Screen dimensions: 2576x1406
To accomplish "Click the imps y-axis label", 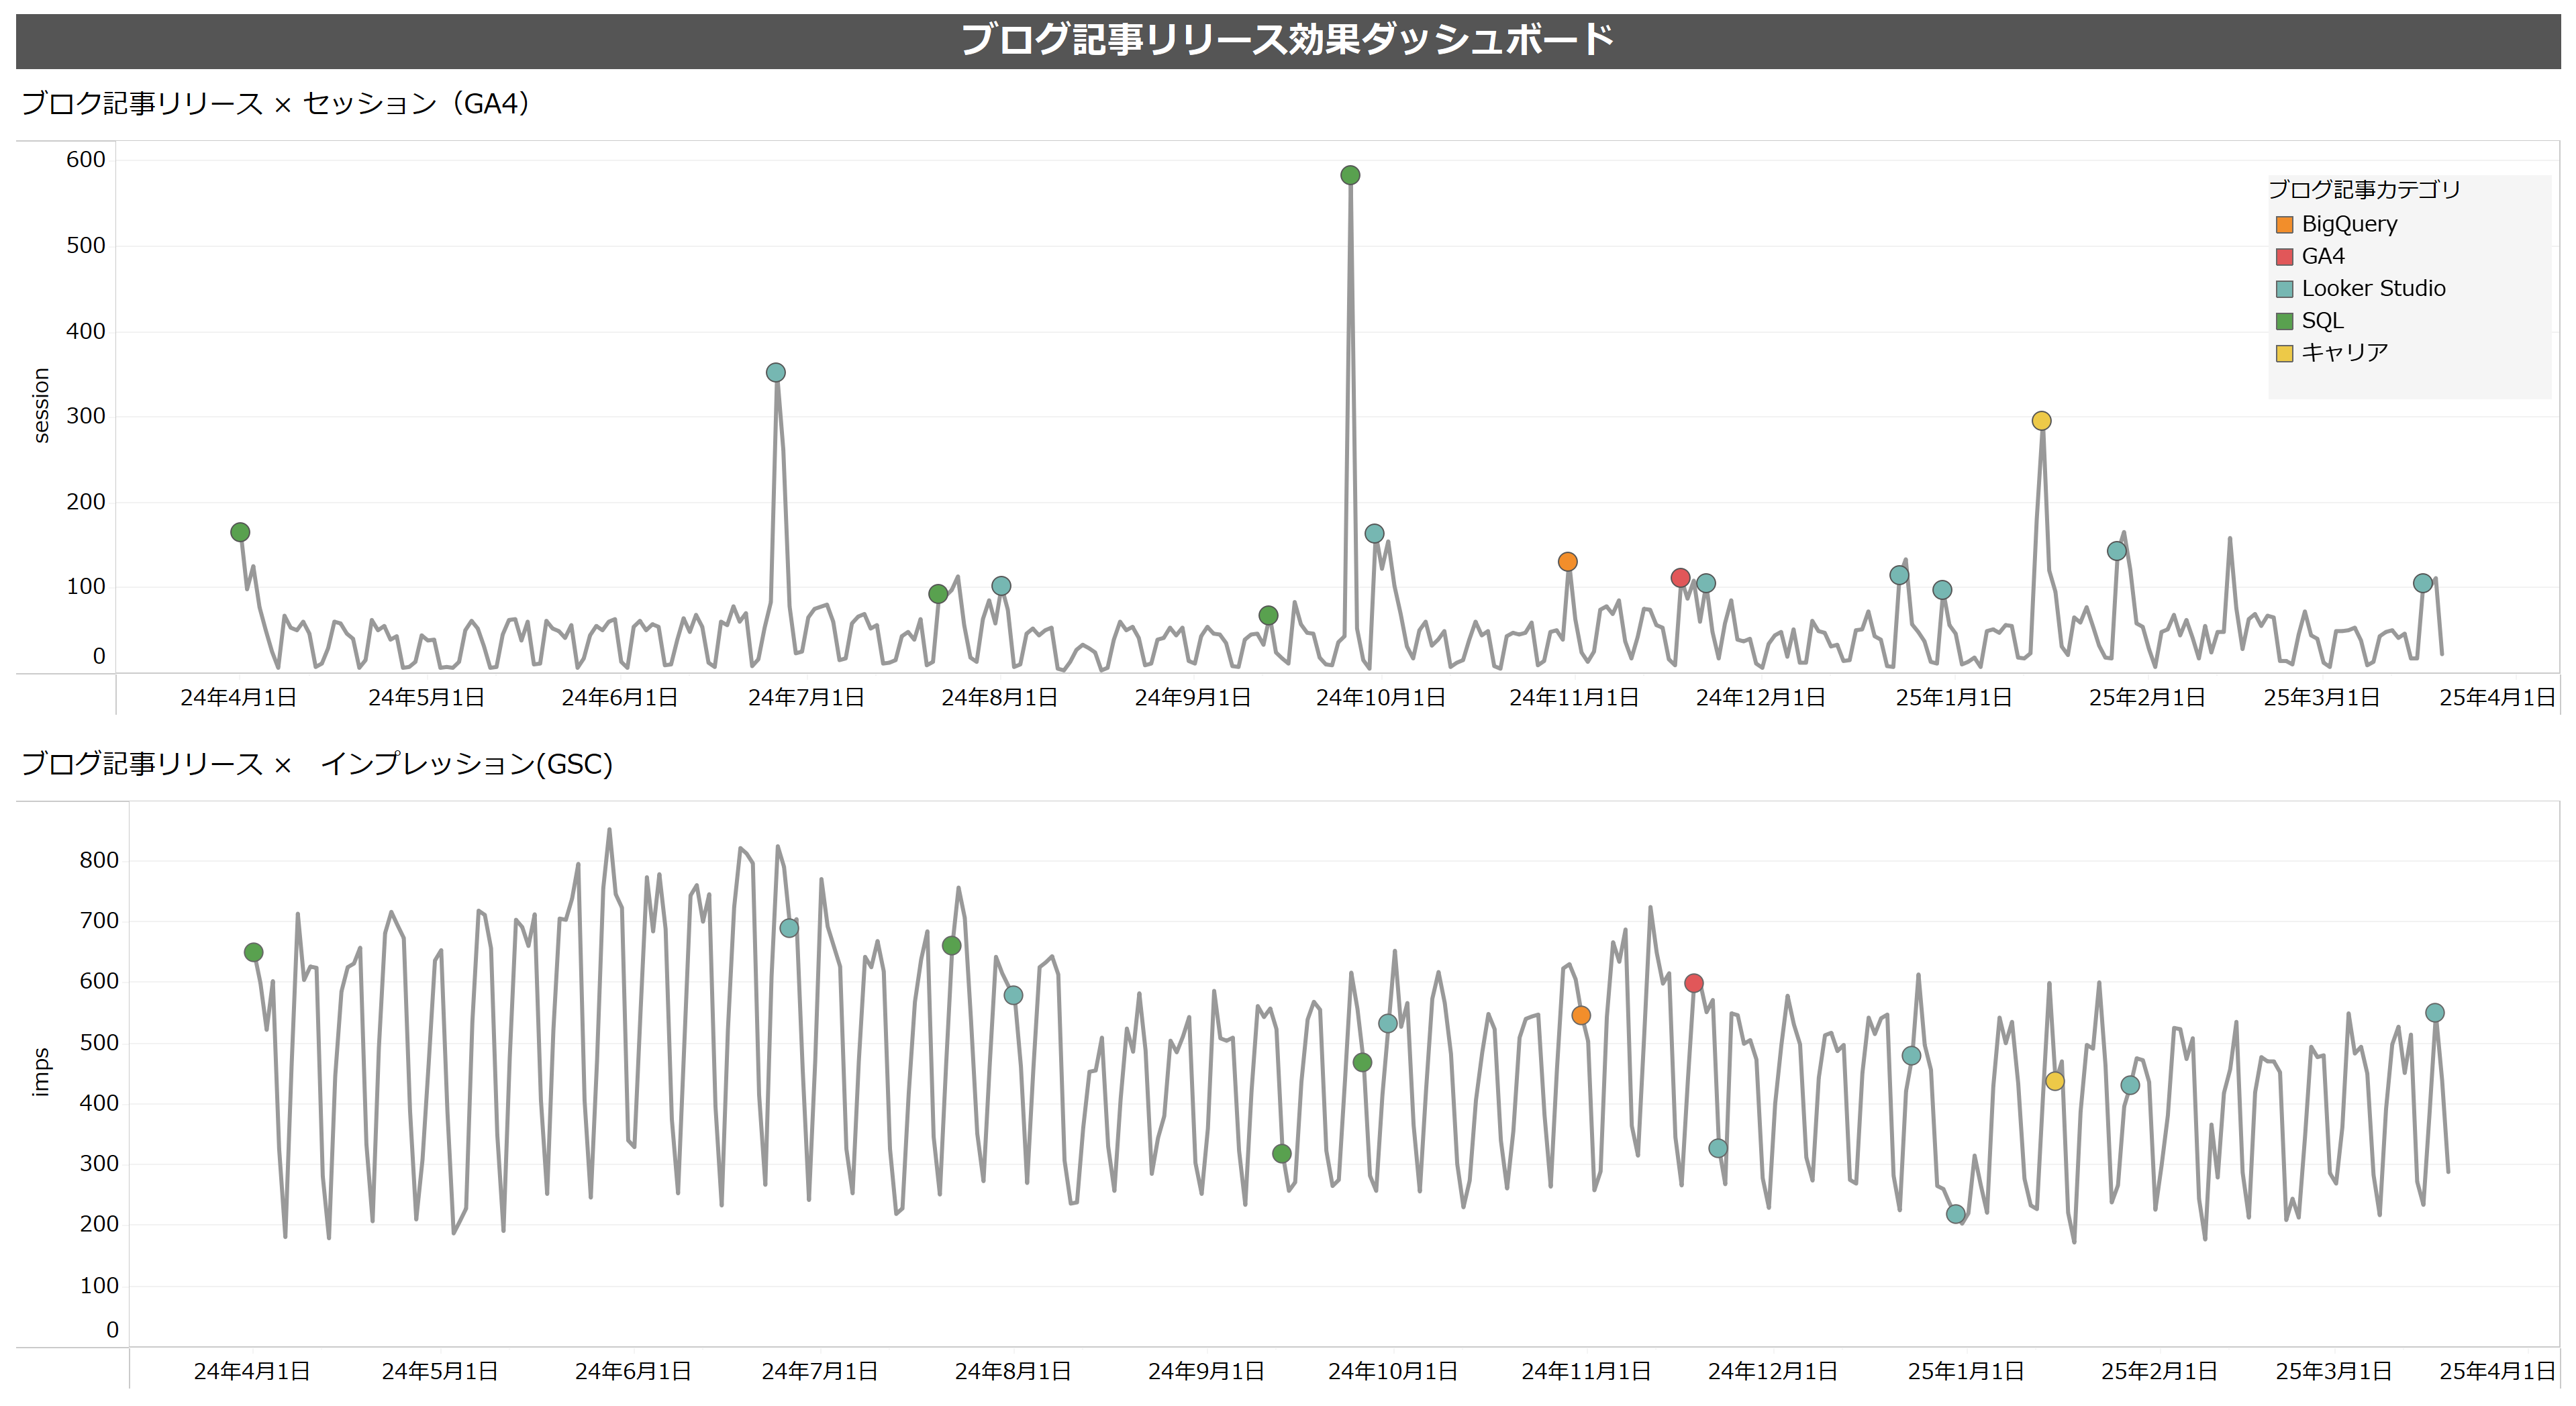I will 41,1072.
